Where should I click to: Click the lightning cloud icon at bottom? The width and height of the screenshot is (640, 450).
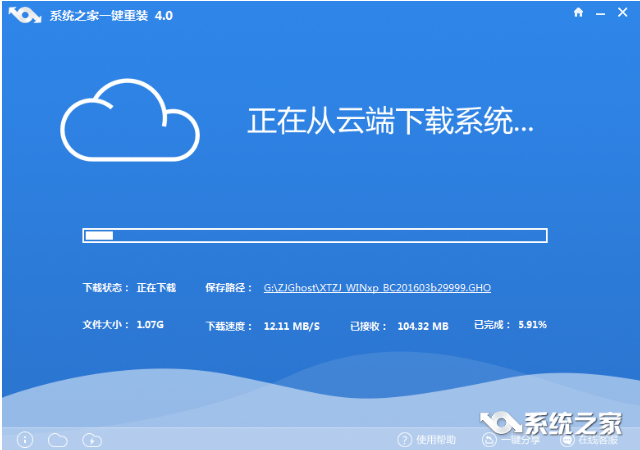[92, 440]
